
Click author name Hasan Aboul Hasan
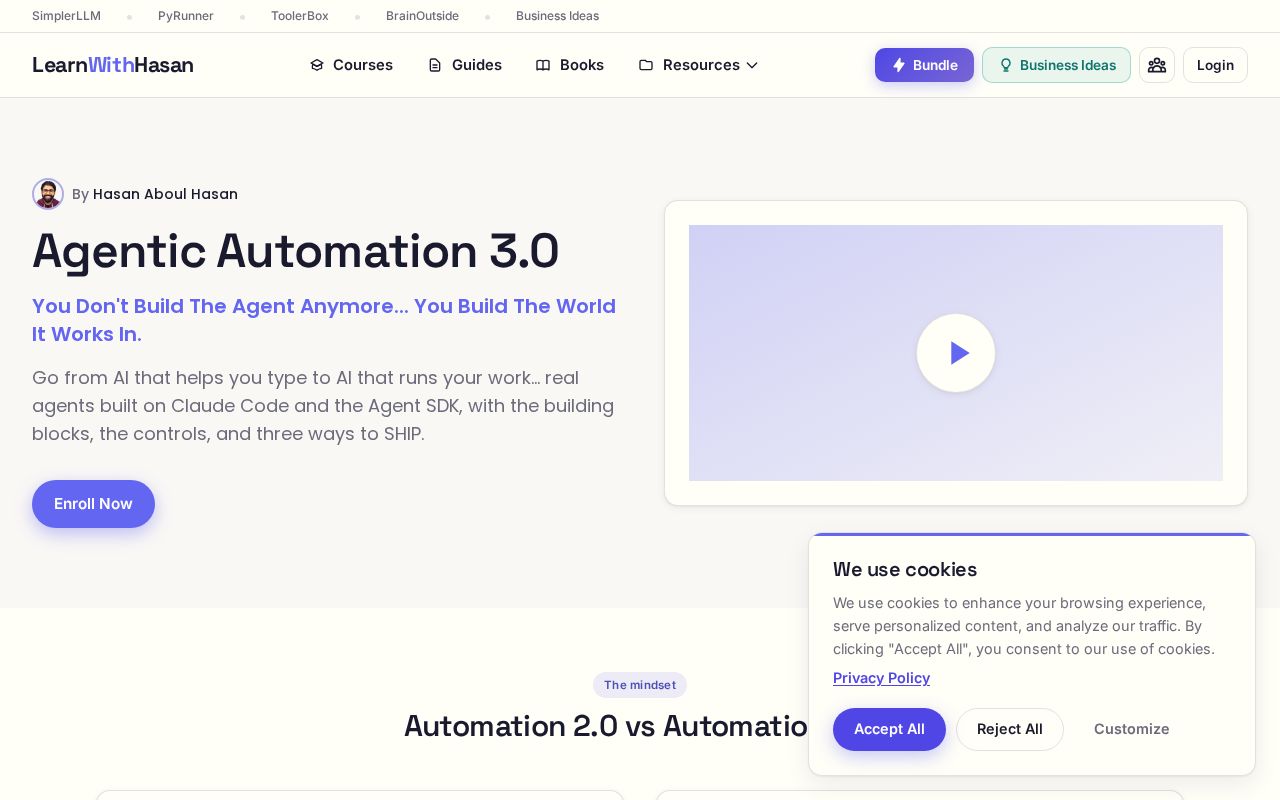165,194
